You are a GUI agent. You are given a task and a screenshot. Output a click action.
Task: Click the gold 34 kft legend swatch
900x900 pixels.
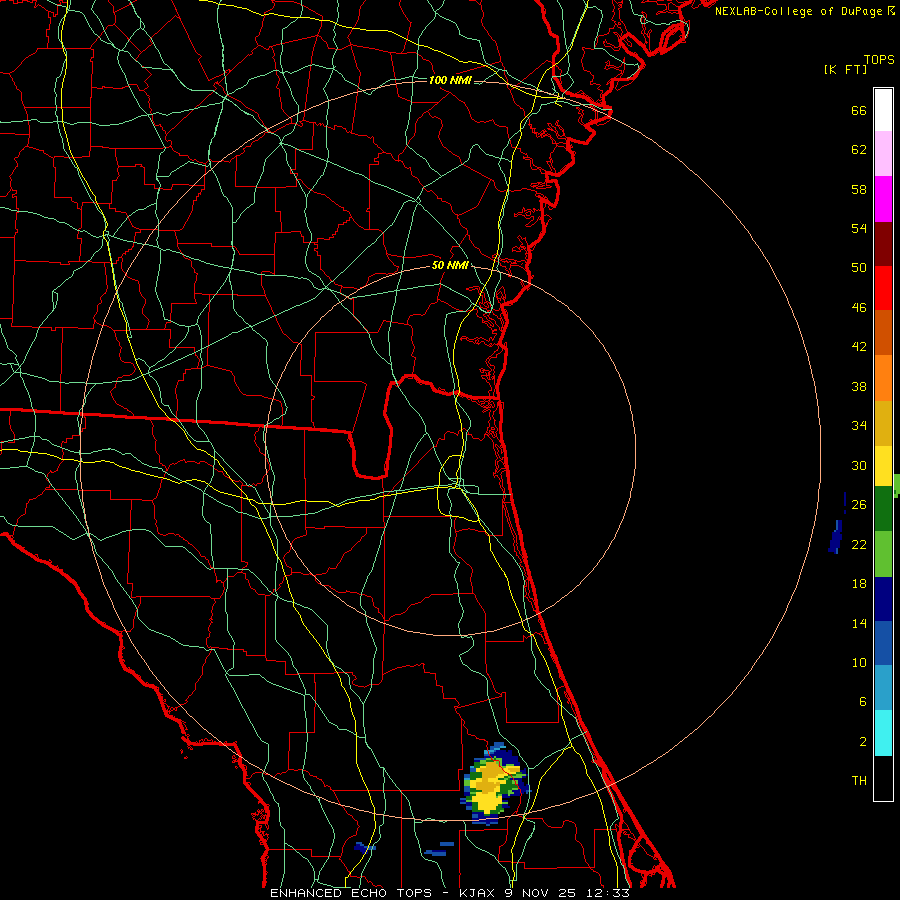pos(883,423)
